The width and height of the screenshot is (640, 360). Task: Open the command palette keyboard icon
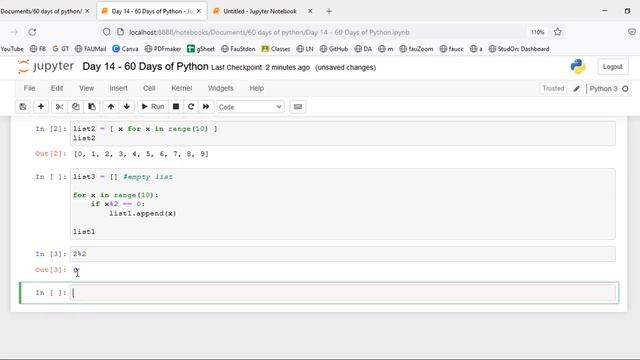pyautogui.click(x=298, y=107)
